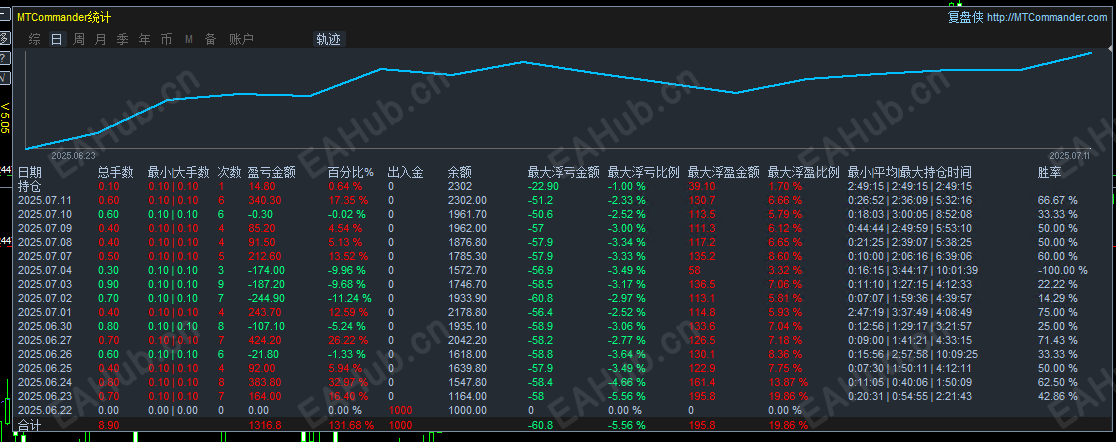Click the 2178.80 balance value
The height and width of the screenshot is (442, 1116).
point(467,312)
